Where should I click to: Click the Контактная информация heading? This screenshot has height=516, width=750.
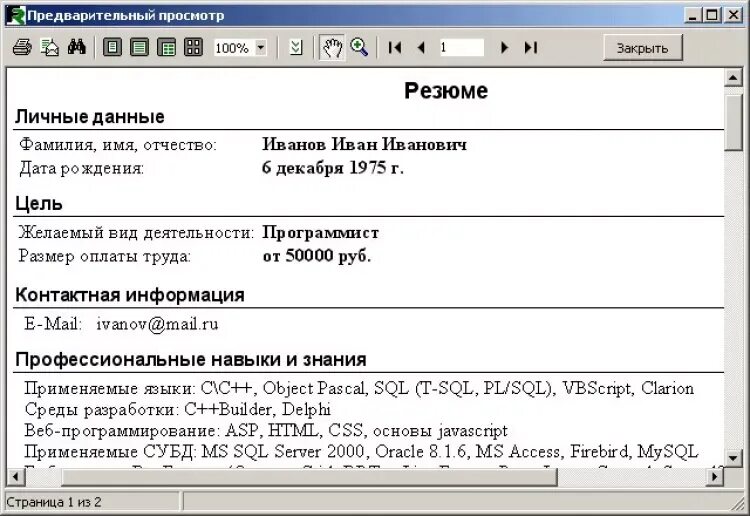(x=130, y=295)
